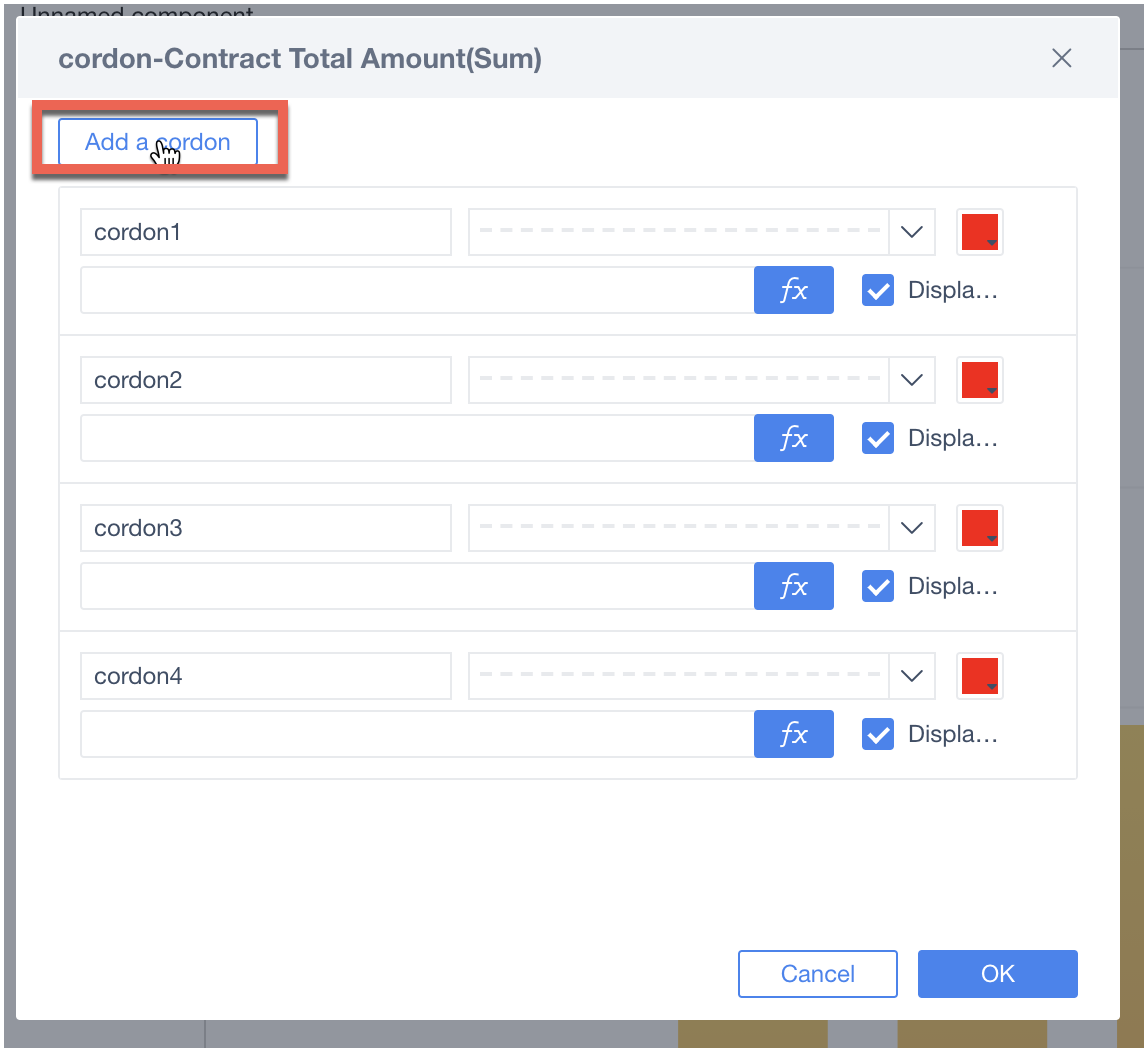This screenshot has width=1148, height=1052.
Task: Click the cordon2 name field
Action: 265,380
